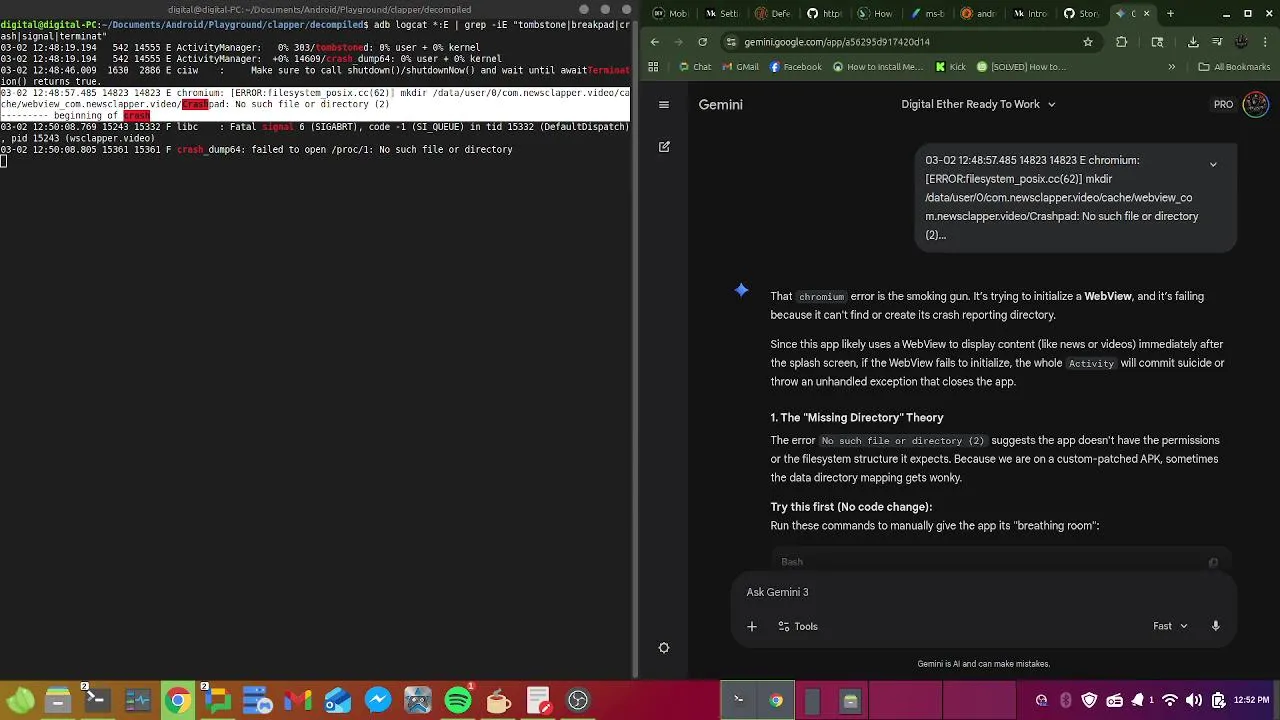Click the Chrome address bar URL
Screen dimensions: 1280x720
[837, 42]
